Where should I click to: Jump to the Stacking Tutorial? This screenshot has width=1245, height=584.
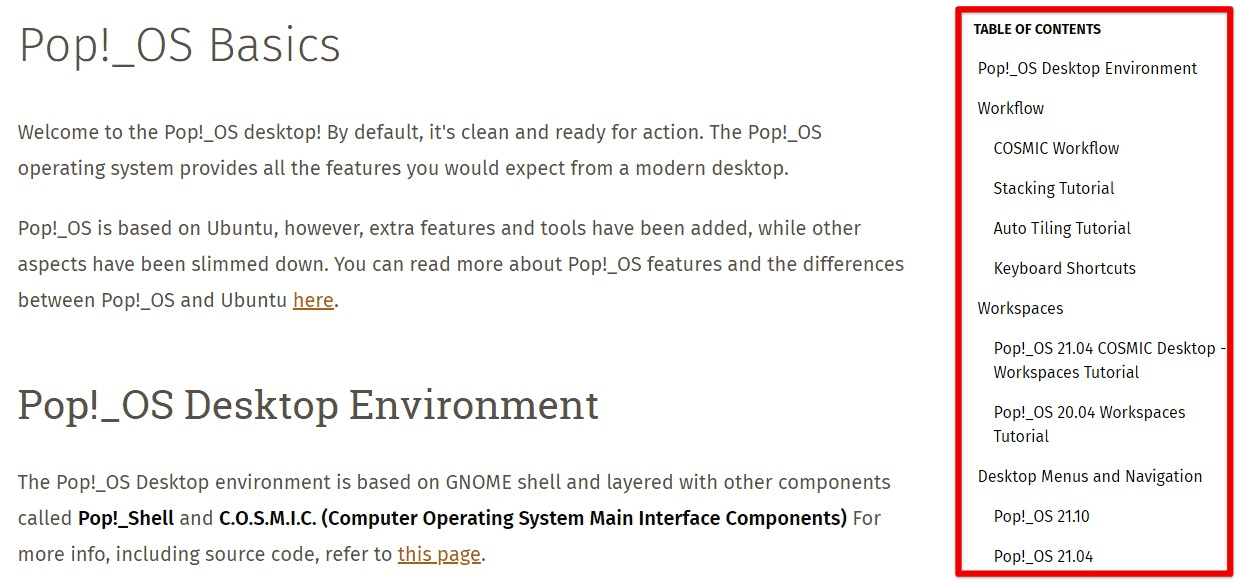point(1053,188)
